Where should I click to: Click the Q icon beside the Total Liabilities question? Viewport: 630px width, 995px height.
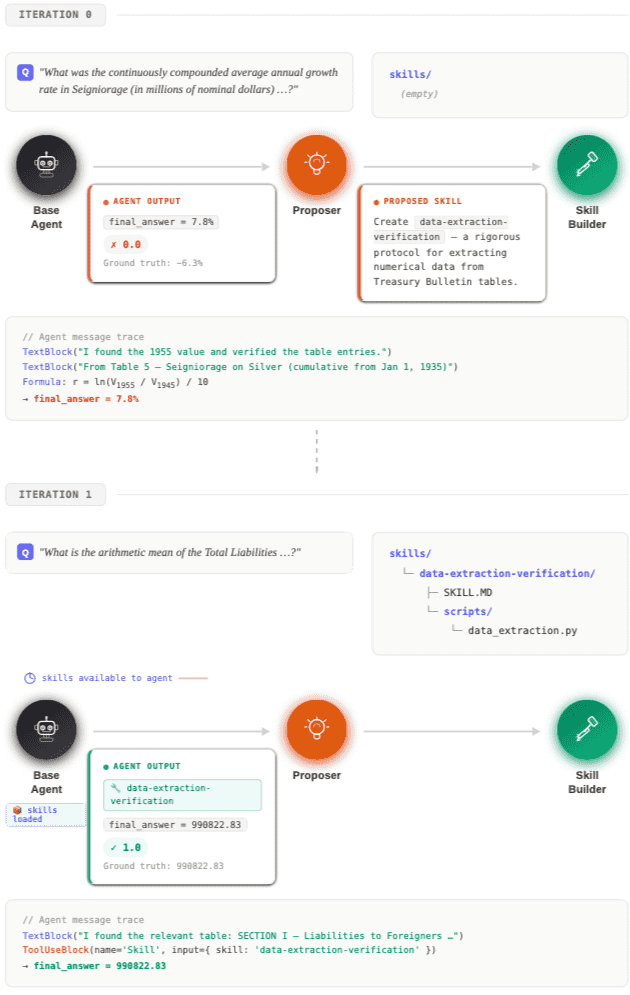click(x=25, y=553)
